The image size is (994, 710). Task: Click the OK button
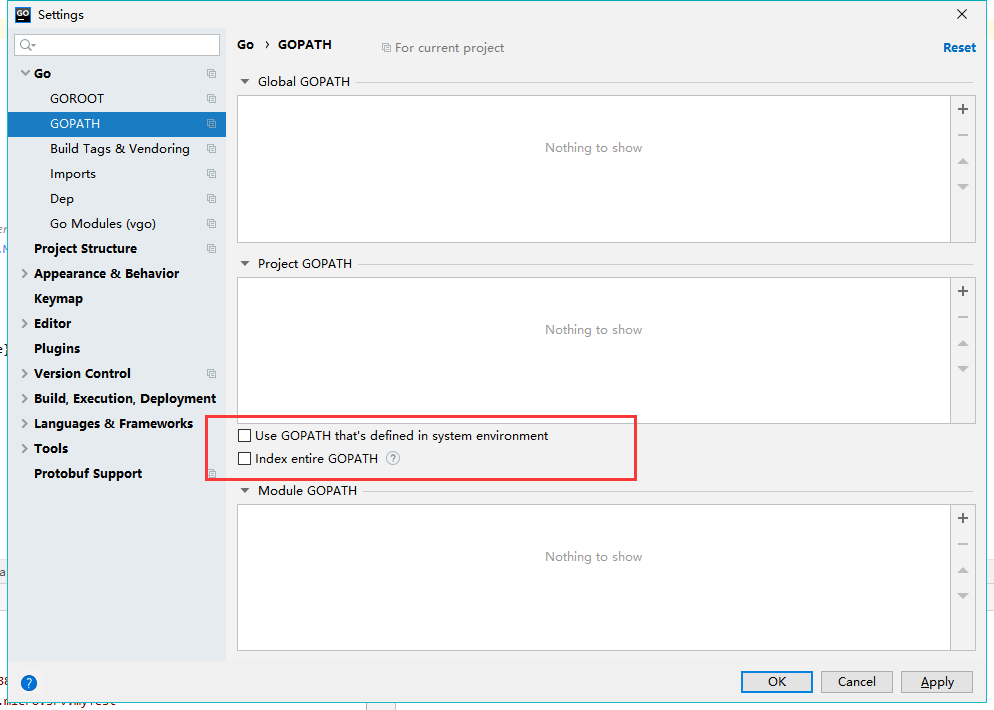coord(777,682)
